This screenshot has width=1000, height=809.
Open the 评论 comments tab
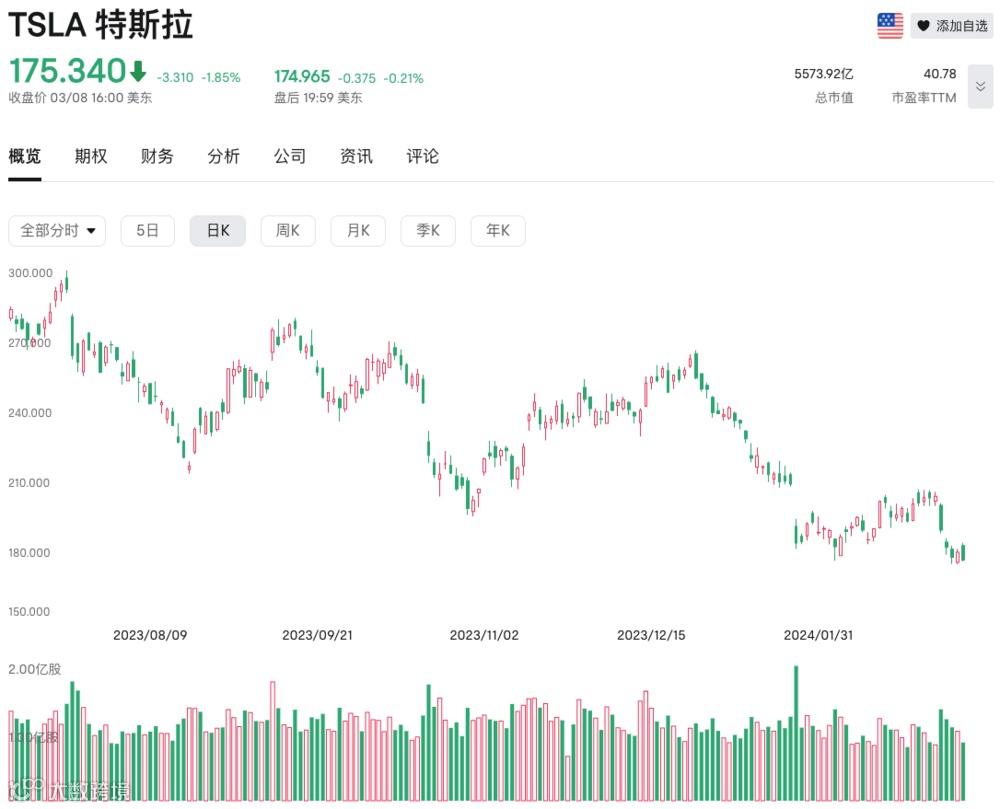tap(423, 156)
